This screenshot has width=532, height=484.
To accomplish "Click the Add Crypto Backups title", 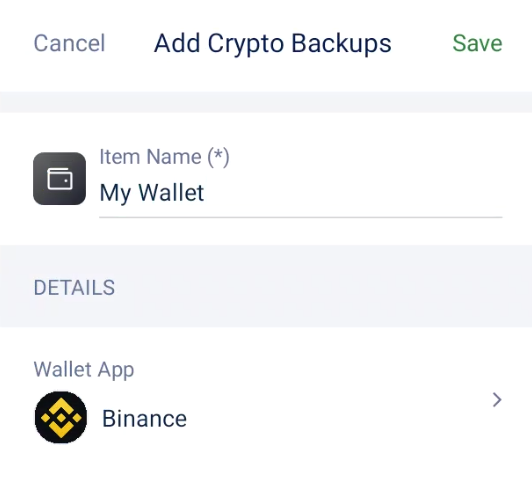I will (x=272, y=44).
